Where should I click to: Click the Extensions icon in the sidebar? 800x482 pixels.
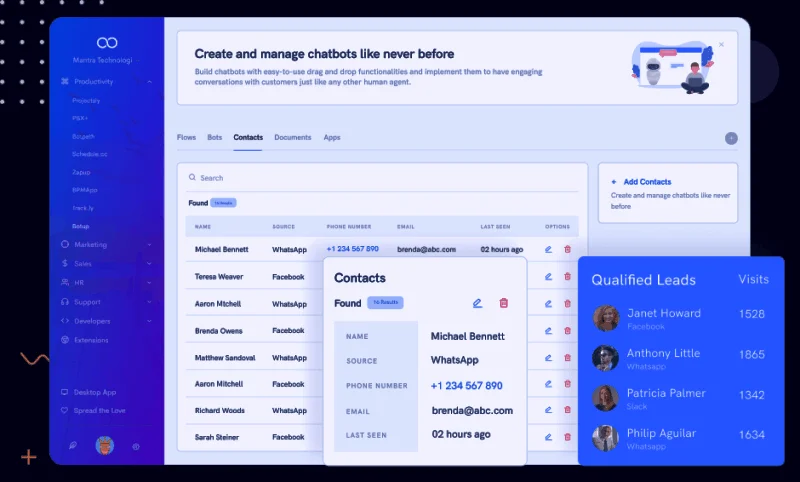coord(65,340)
